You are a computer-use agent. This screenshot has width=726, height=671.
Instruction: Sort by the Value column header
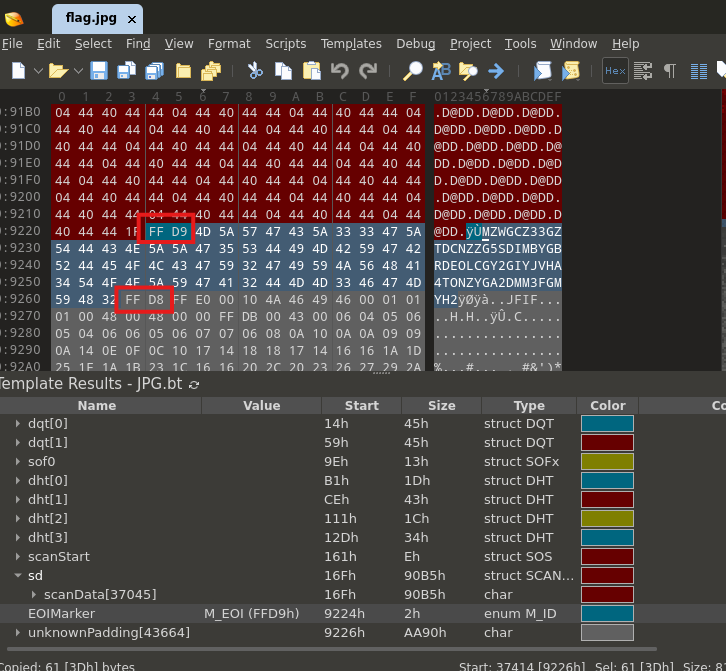point(262,406)
